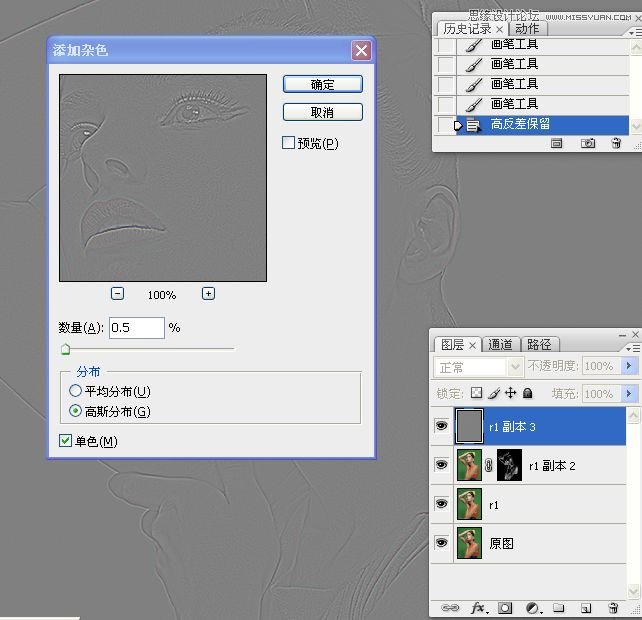This screenshot has width=642, height=620.
Task: Click the link layers icon in Layers panel
Action: 449,608
